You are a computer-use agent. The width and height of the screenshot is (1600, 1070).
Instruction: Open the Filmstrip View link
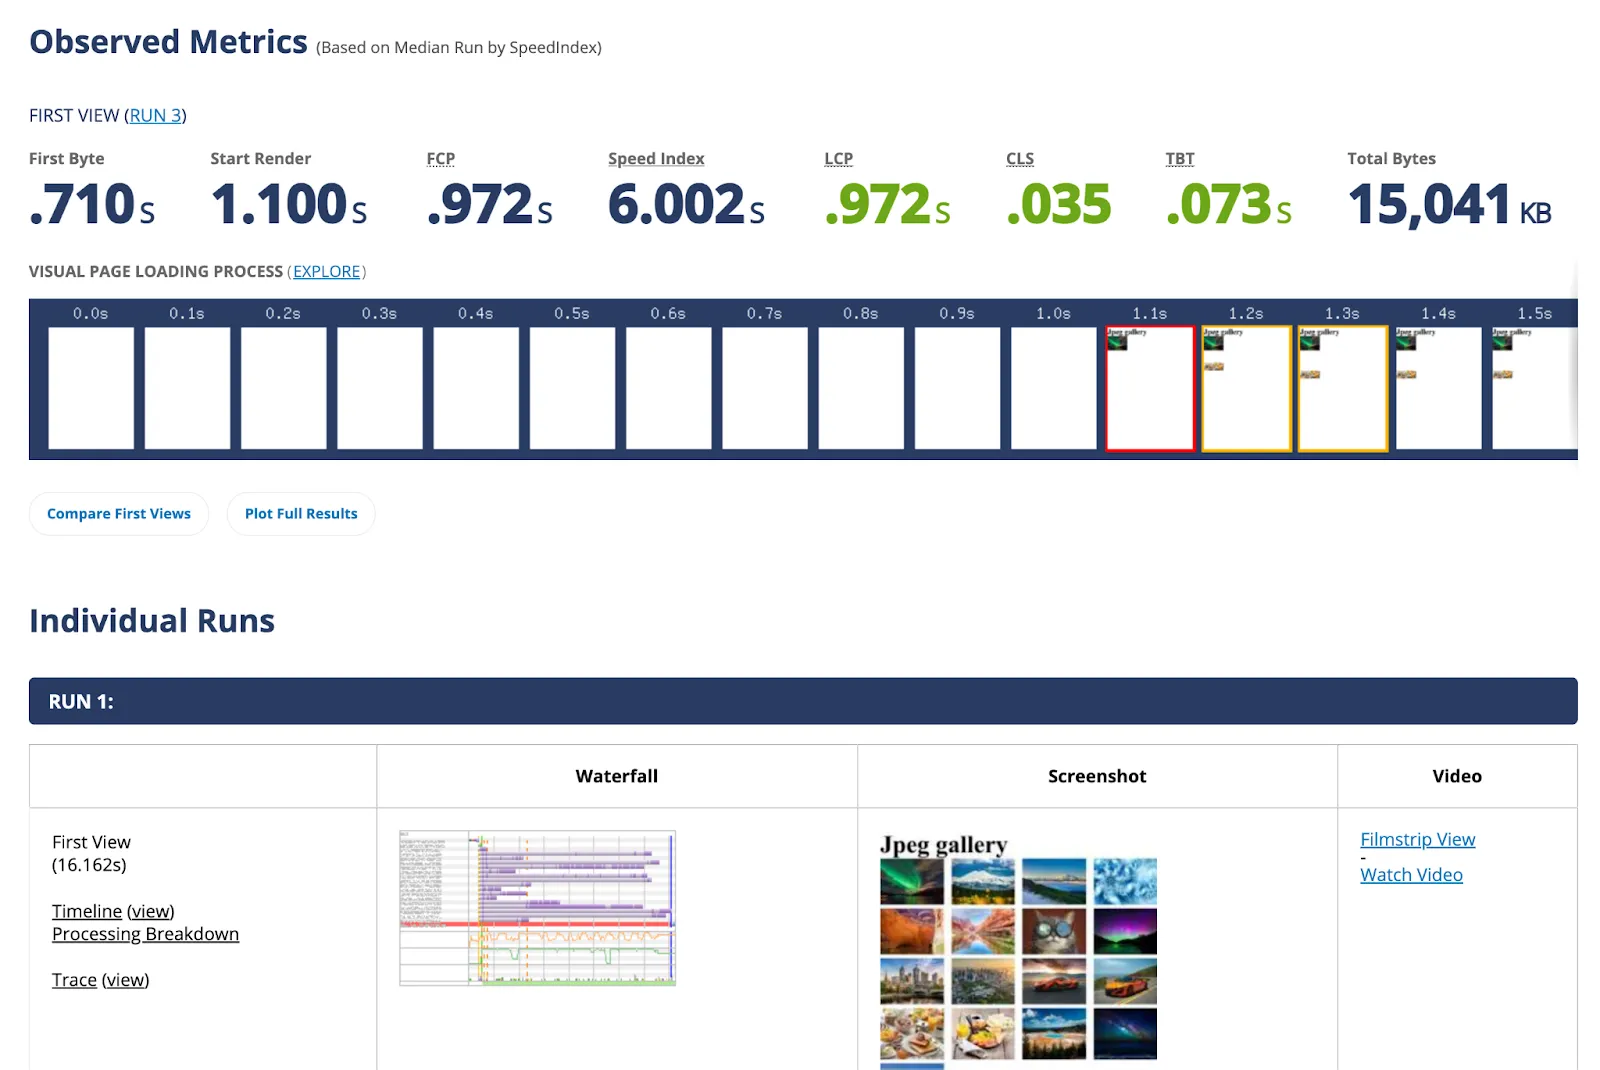(x=1417, y=840)
